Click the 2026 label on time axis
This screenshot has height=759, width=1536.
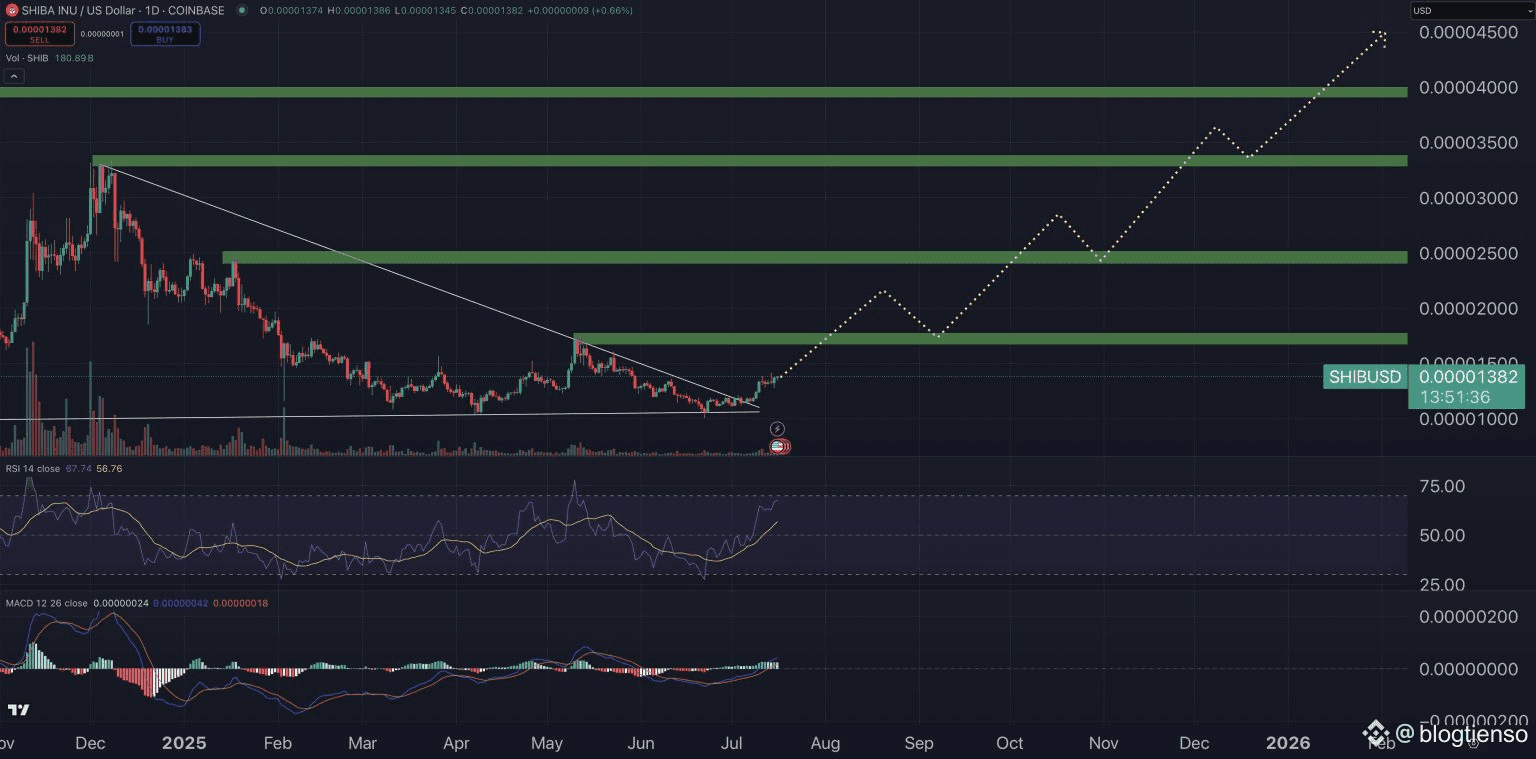tap(1288, 743)
